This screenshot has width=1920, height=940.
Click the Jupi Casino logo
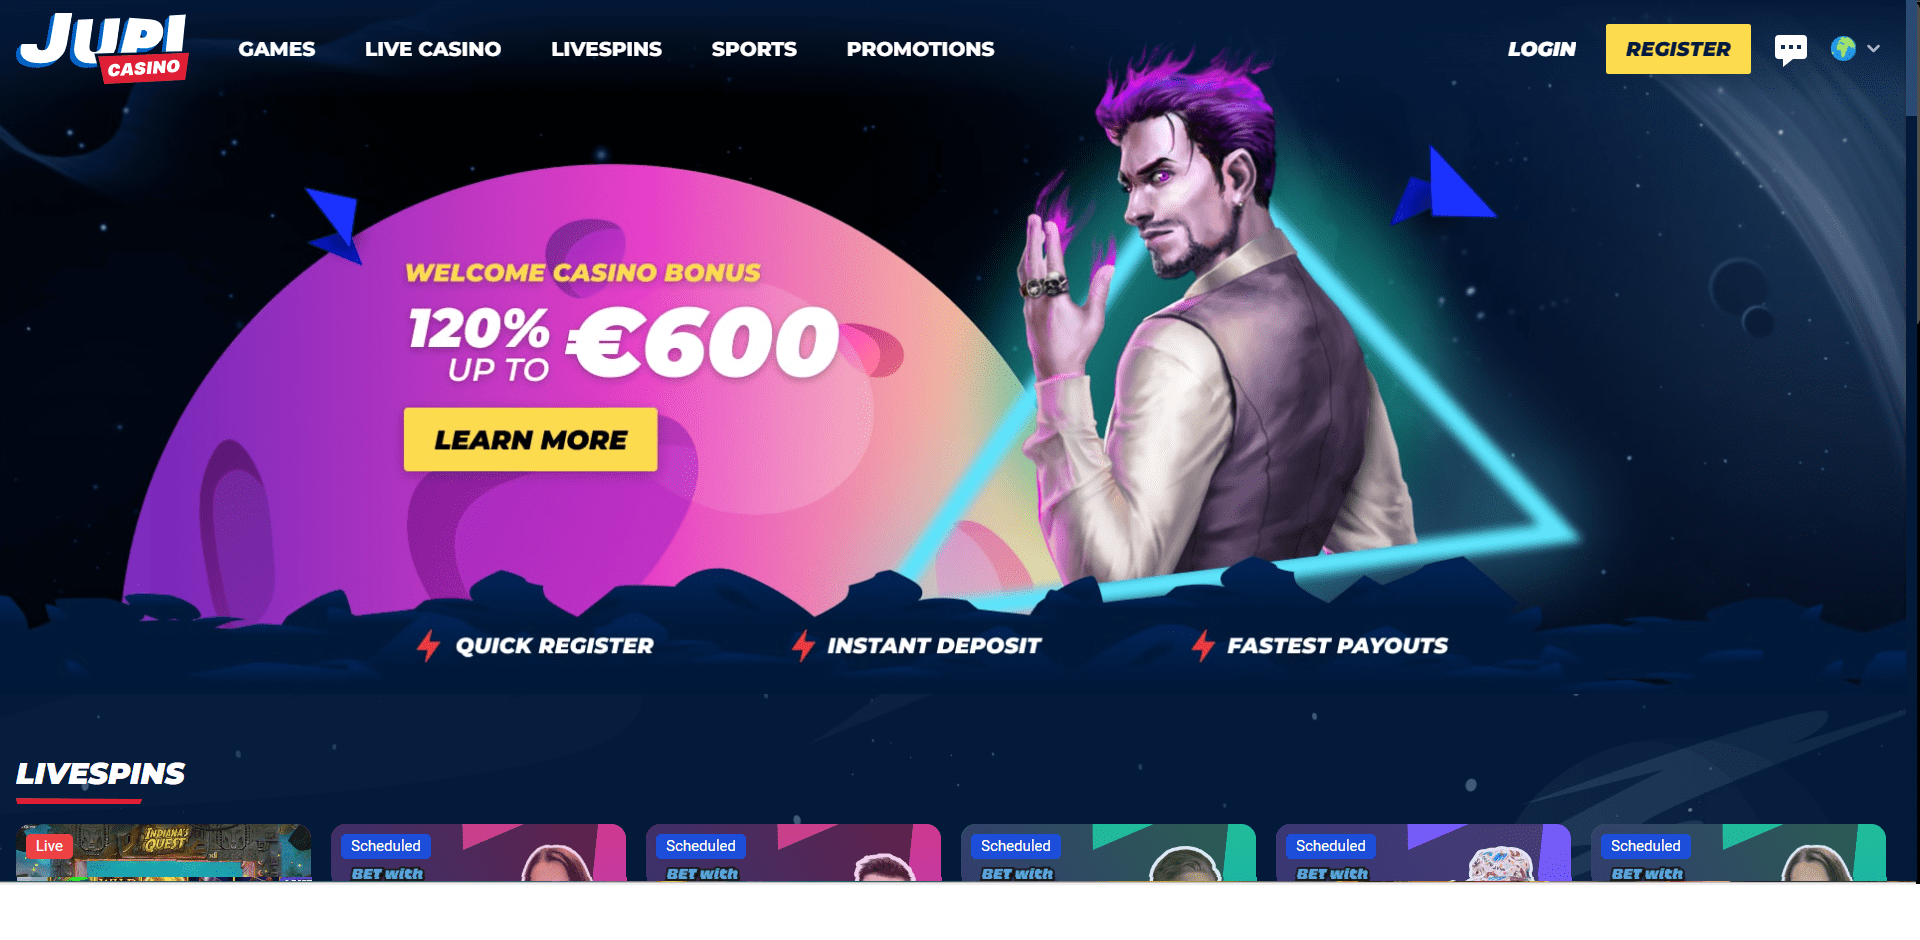pyautogui.click(x=102, y=47)
